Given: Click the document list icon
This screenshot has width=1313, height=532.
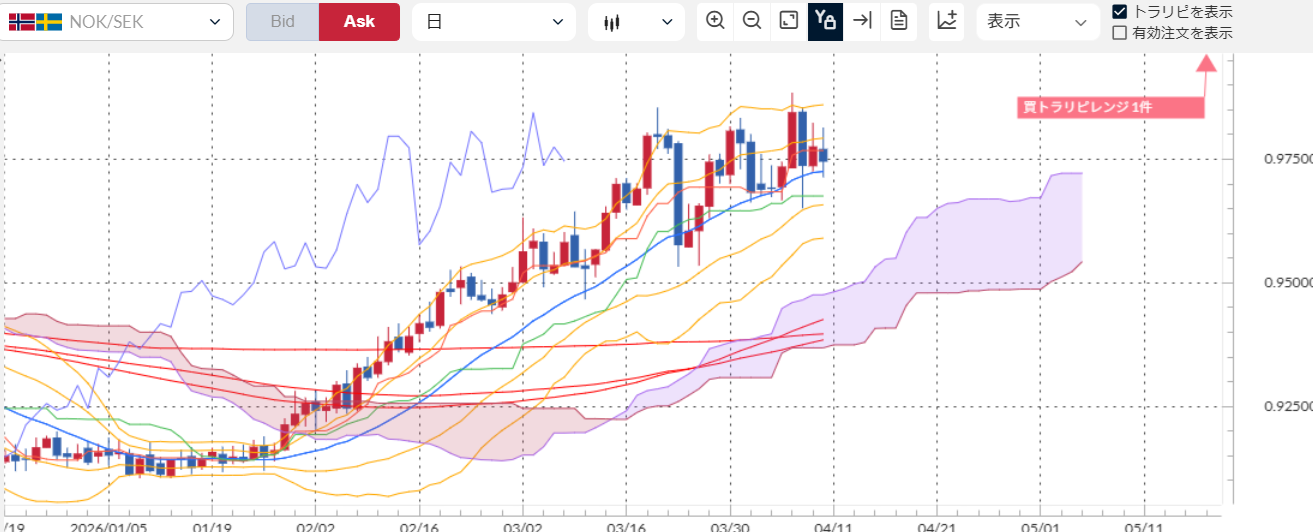Looking at the screenshot, I should (899, 21).
